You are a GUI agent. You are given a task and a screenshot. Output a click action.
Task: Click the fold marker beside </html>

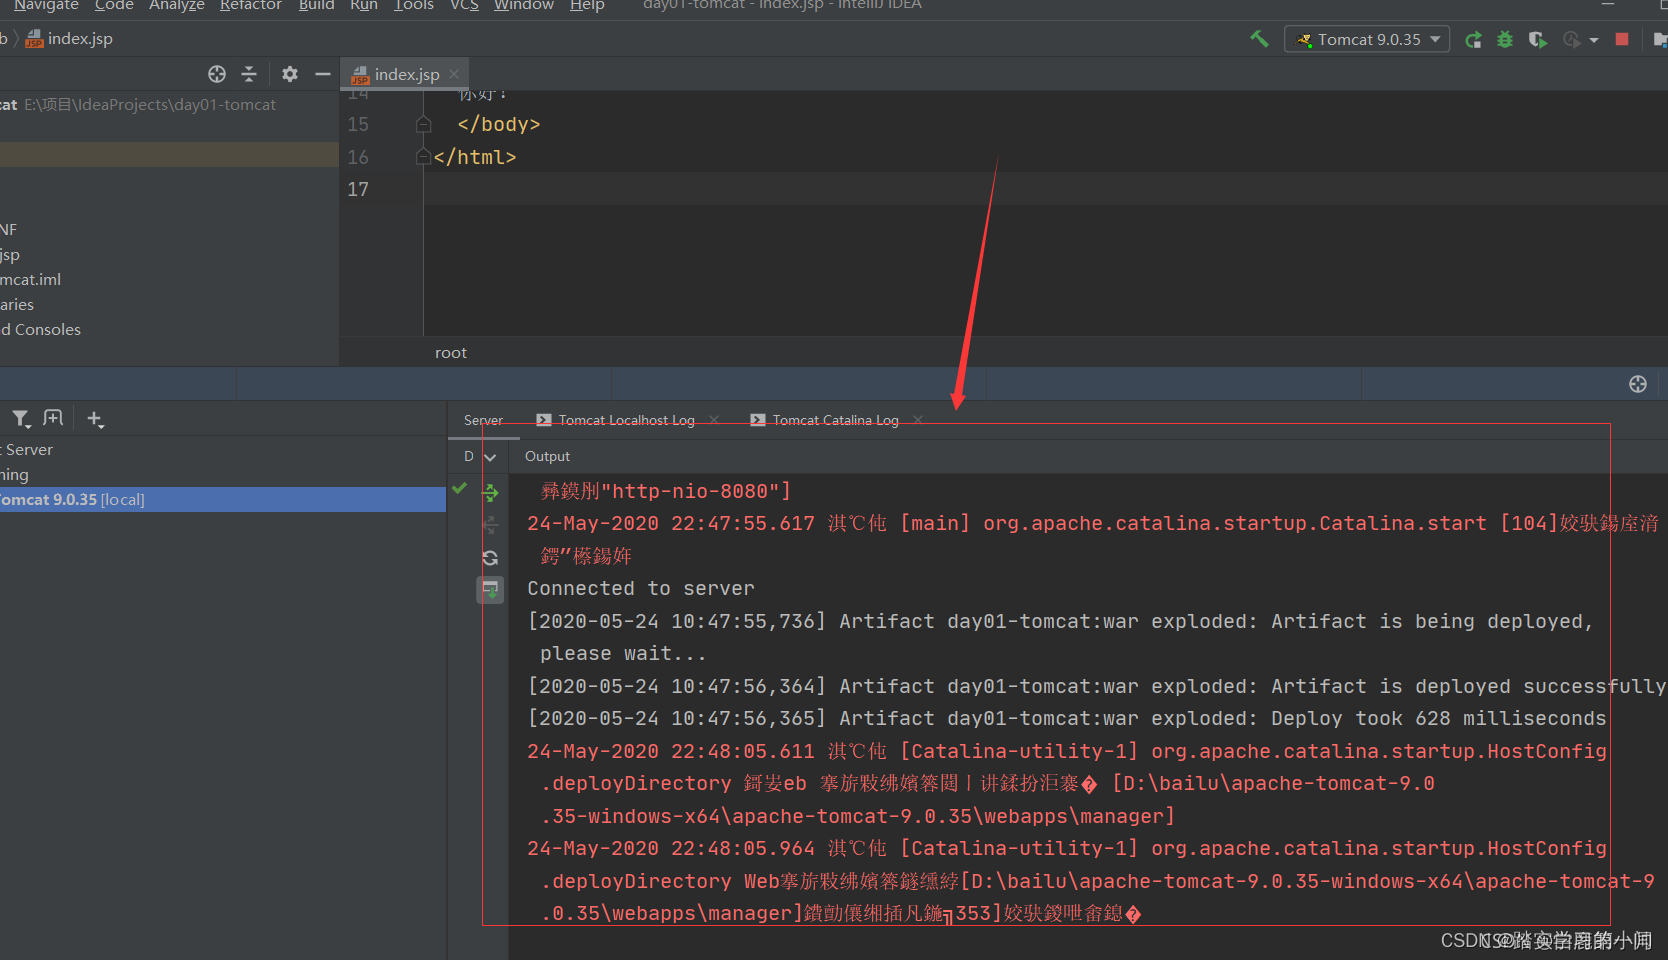[424, 157]
